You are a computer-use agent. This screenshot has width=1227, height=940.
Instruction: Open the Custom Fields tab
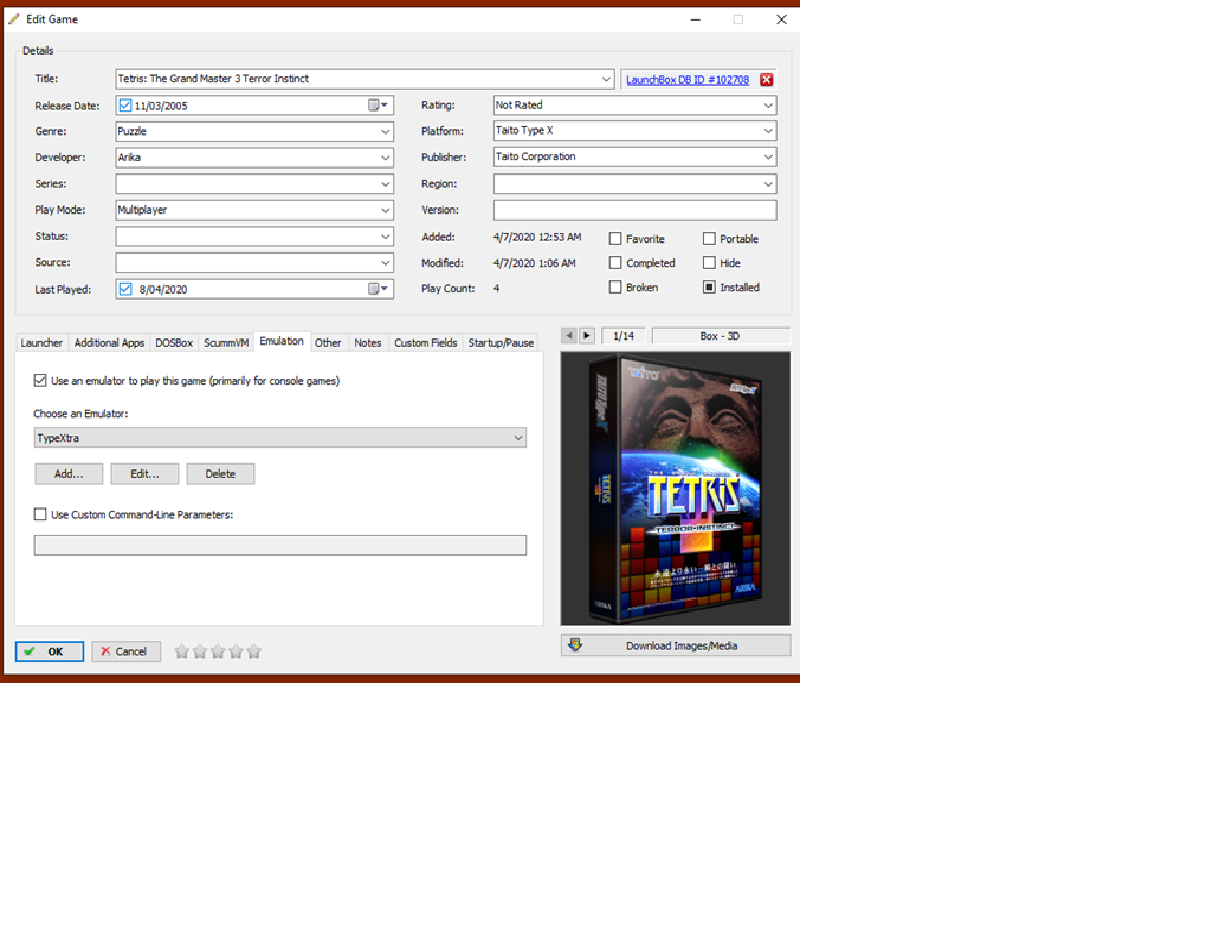click(426, 343)
